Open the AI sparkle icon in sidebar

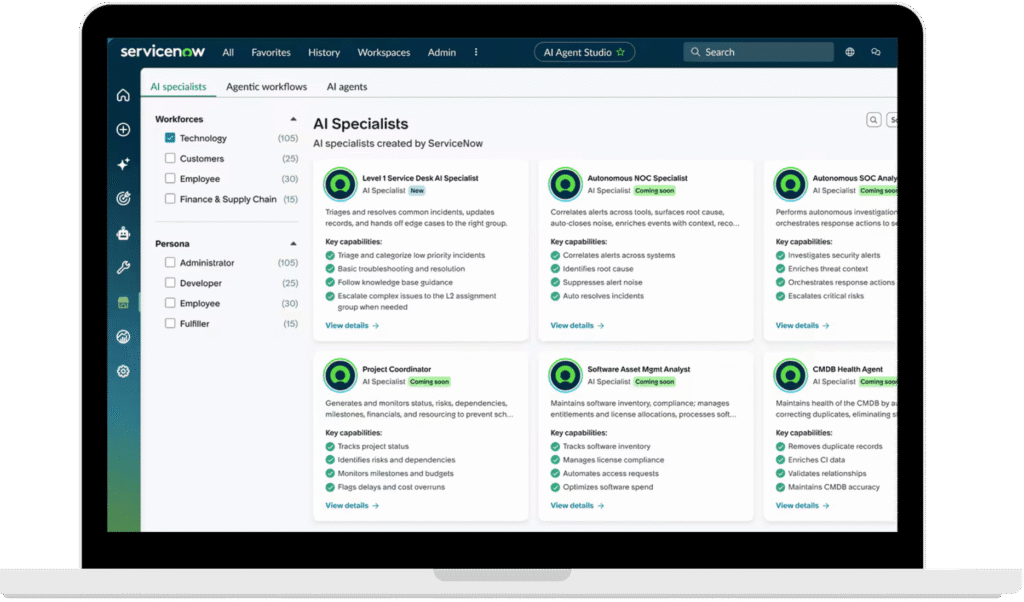(123, 164)
